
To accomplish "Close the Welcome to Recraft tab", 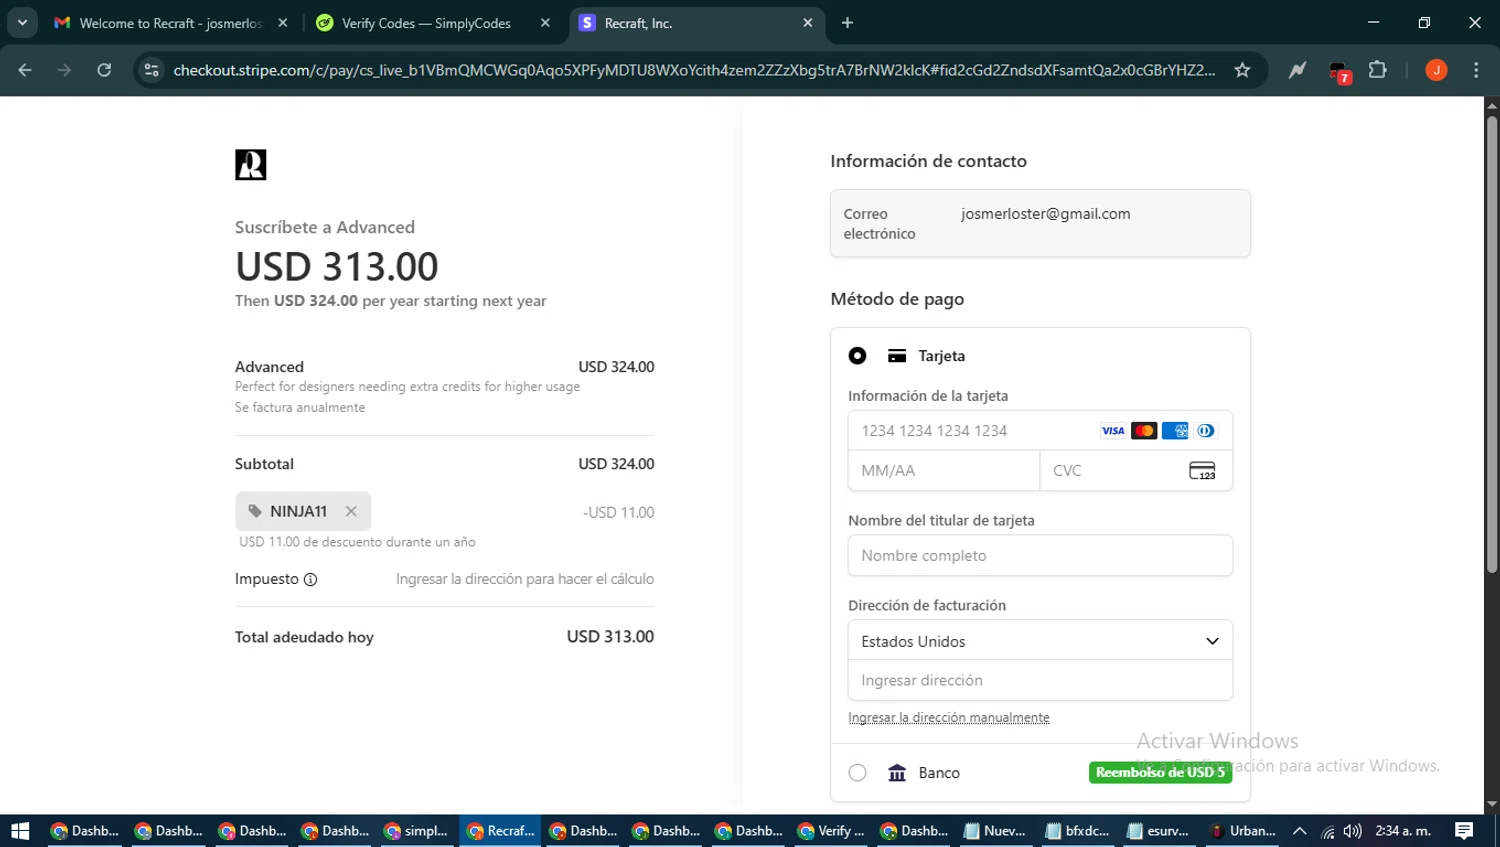I will point(283,23).
